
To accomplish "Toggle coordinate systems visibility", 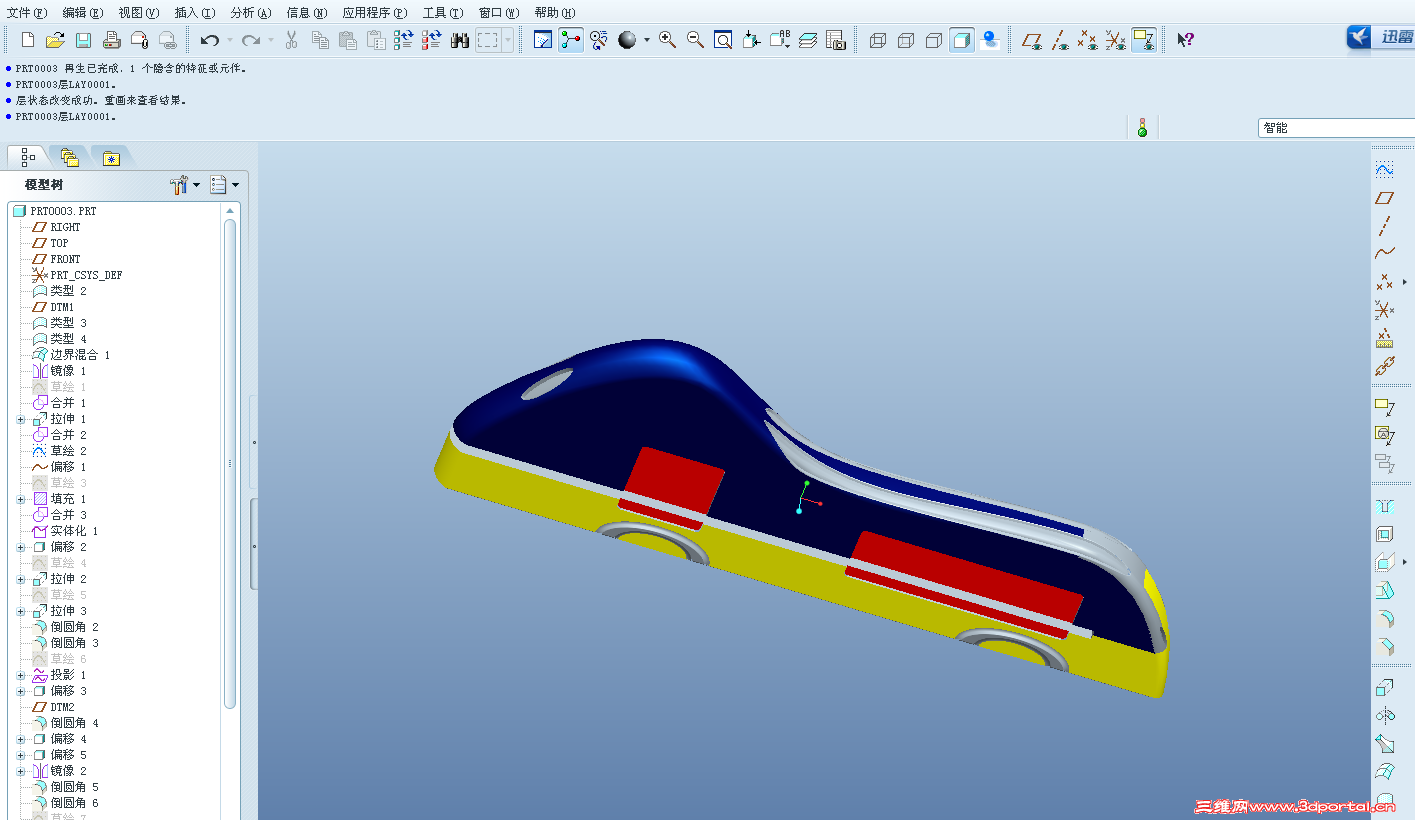I will (x=1116, y=40).
